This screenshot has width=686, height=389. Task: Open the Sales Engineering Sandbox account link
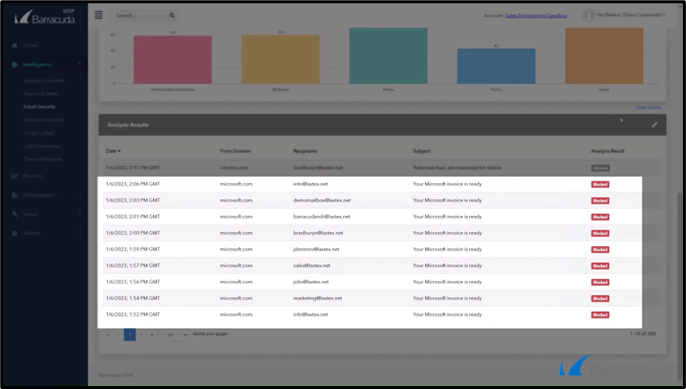tap(536, 15)
